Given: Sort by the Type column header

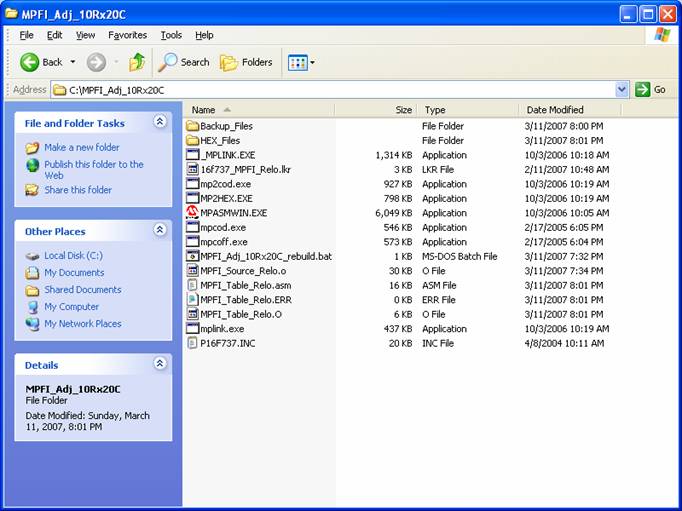Looking at the screenshot, I should coord(468,110).
